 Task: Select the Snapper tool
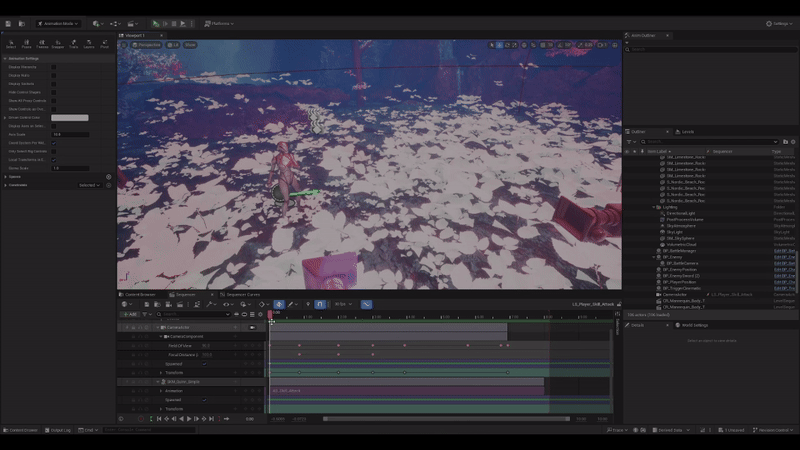pyautogui.click(x=58, y=43)
